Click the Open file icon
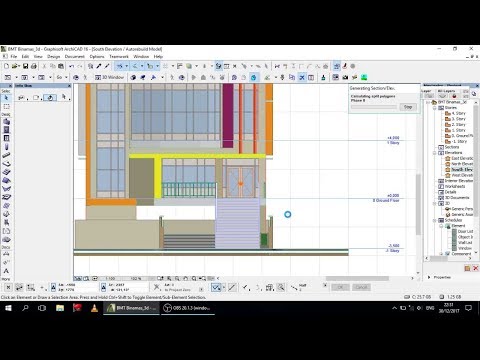The width and height of the screenshot is (480, 360). point(15,66)
